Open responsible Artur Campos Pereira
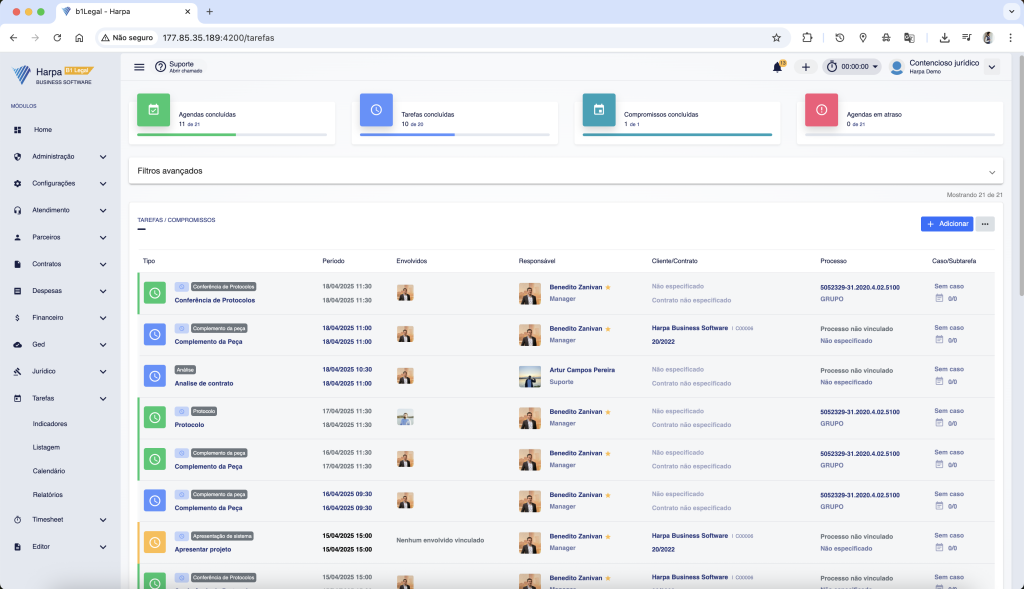This screenshot has height=589, width=1024. [582, 370]
